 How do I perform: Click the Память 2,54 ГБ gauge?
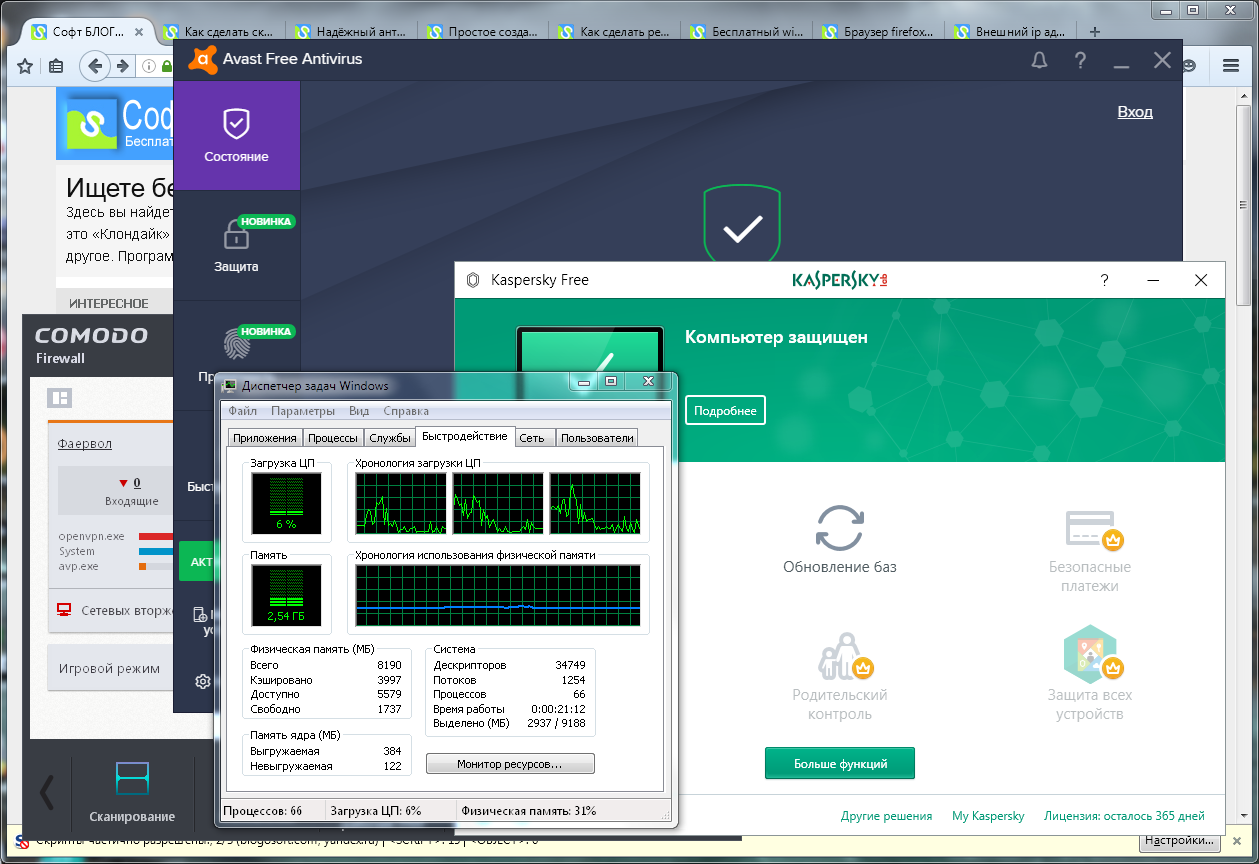click(x=286, y=594)
